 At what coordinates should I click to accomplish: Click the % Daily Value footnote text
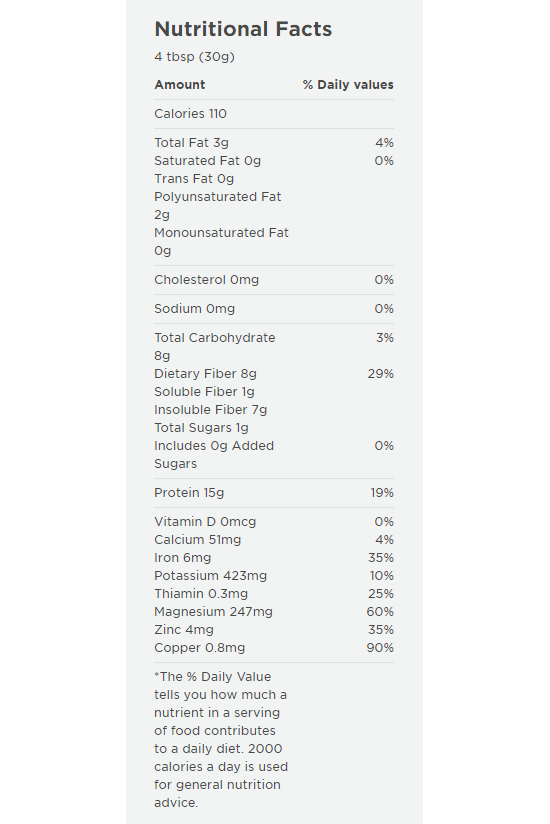(221, 739)
